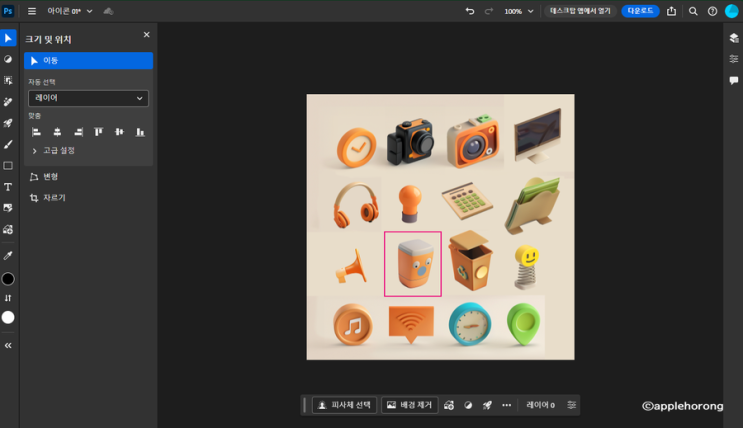Select the Rectangle shape tool

point(8,166)
